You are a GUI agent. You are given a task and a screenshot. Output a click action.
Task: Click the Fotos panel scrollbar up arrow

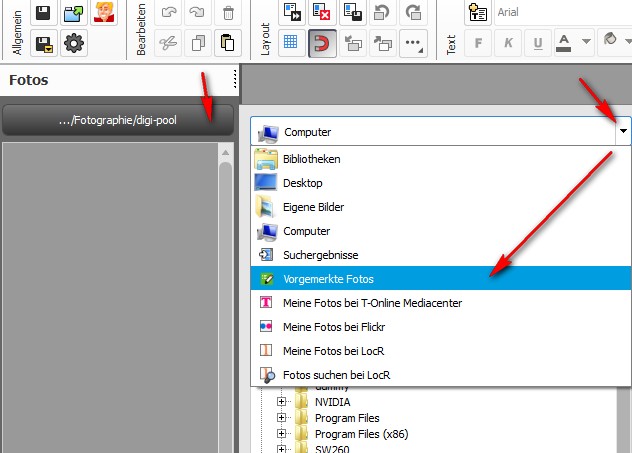pyautogui.click(x=225, y=152)
